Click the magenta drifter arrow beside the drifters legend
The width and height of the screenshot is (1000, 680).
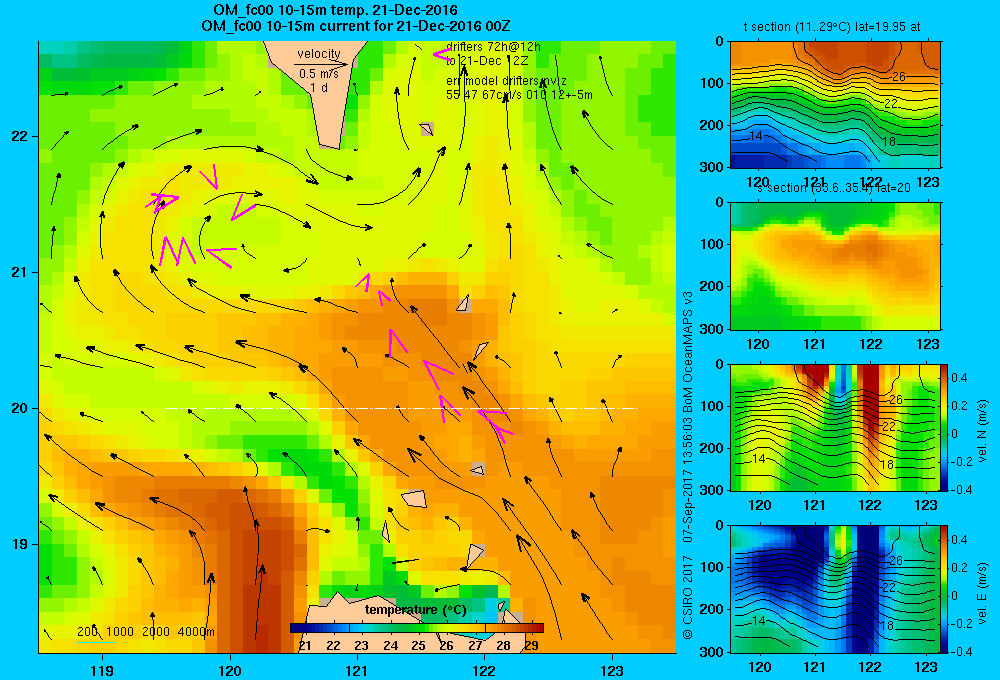(441, 54)
